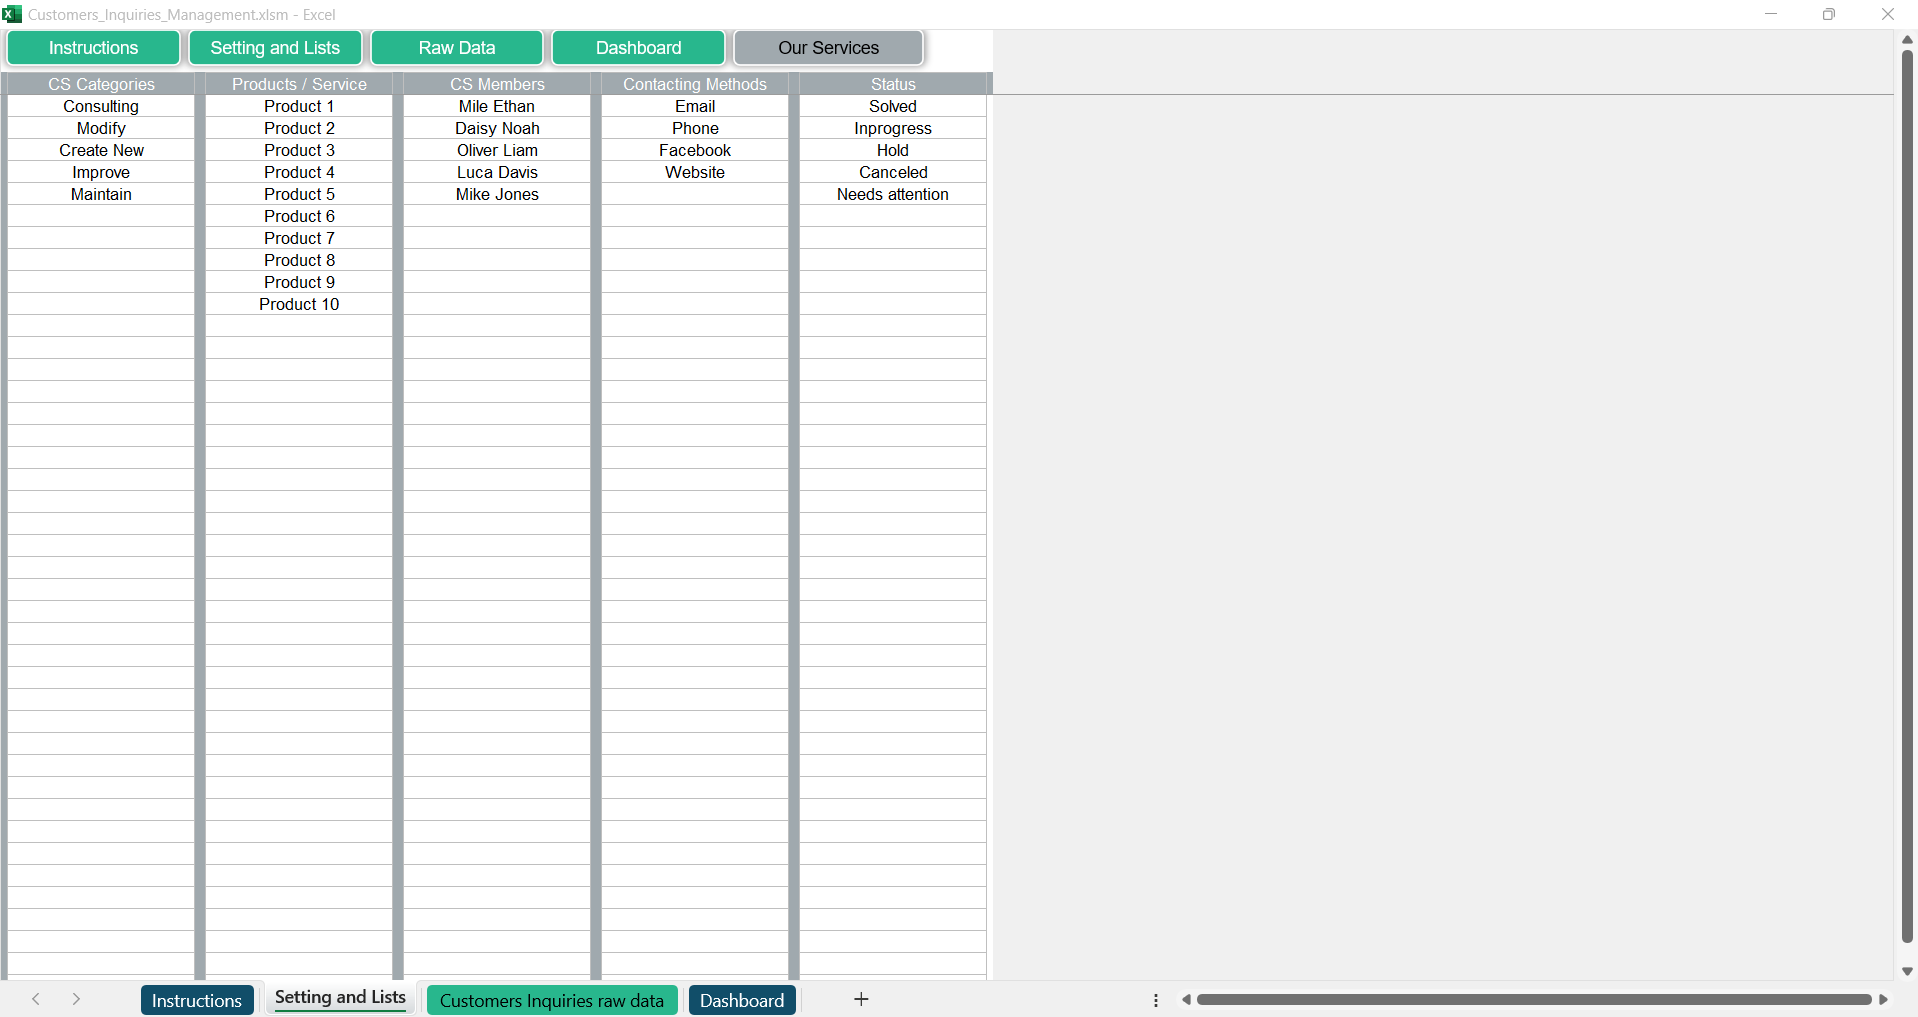Click the horizontal scrollbar thumb
The image size is (1918, 1017).
click(x=1533, y=1000)
